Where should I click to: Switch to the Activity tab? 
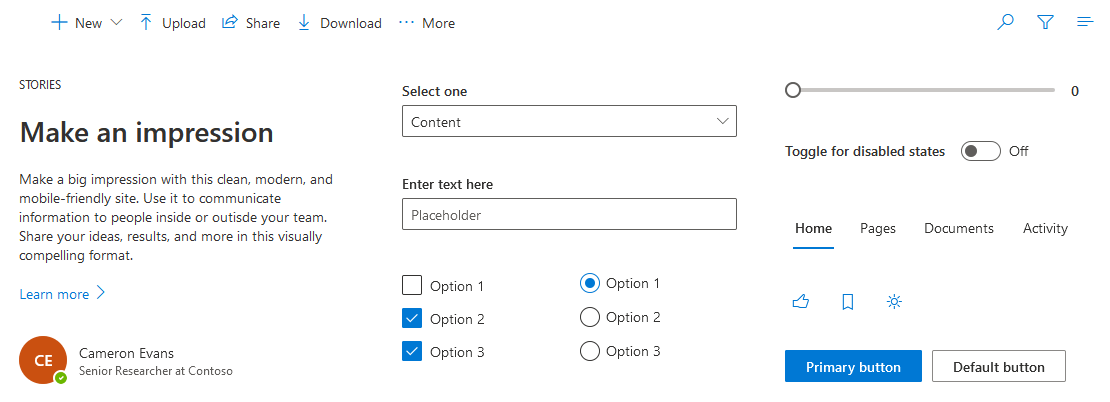click(x=1045, y=228)
